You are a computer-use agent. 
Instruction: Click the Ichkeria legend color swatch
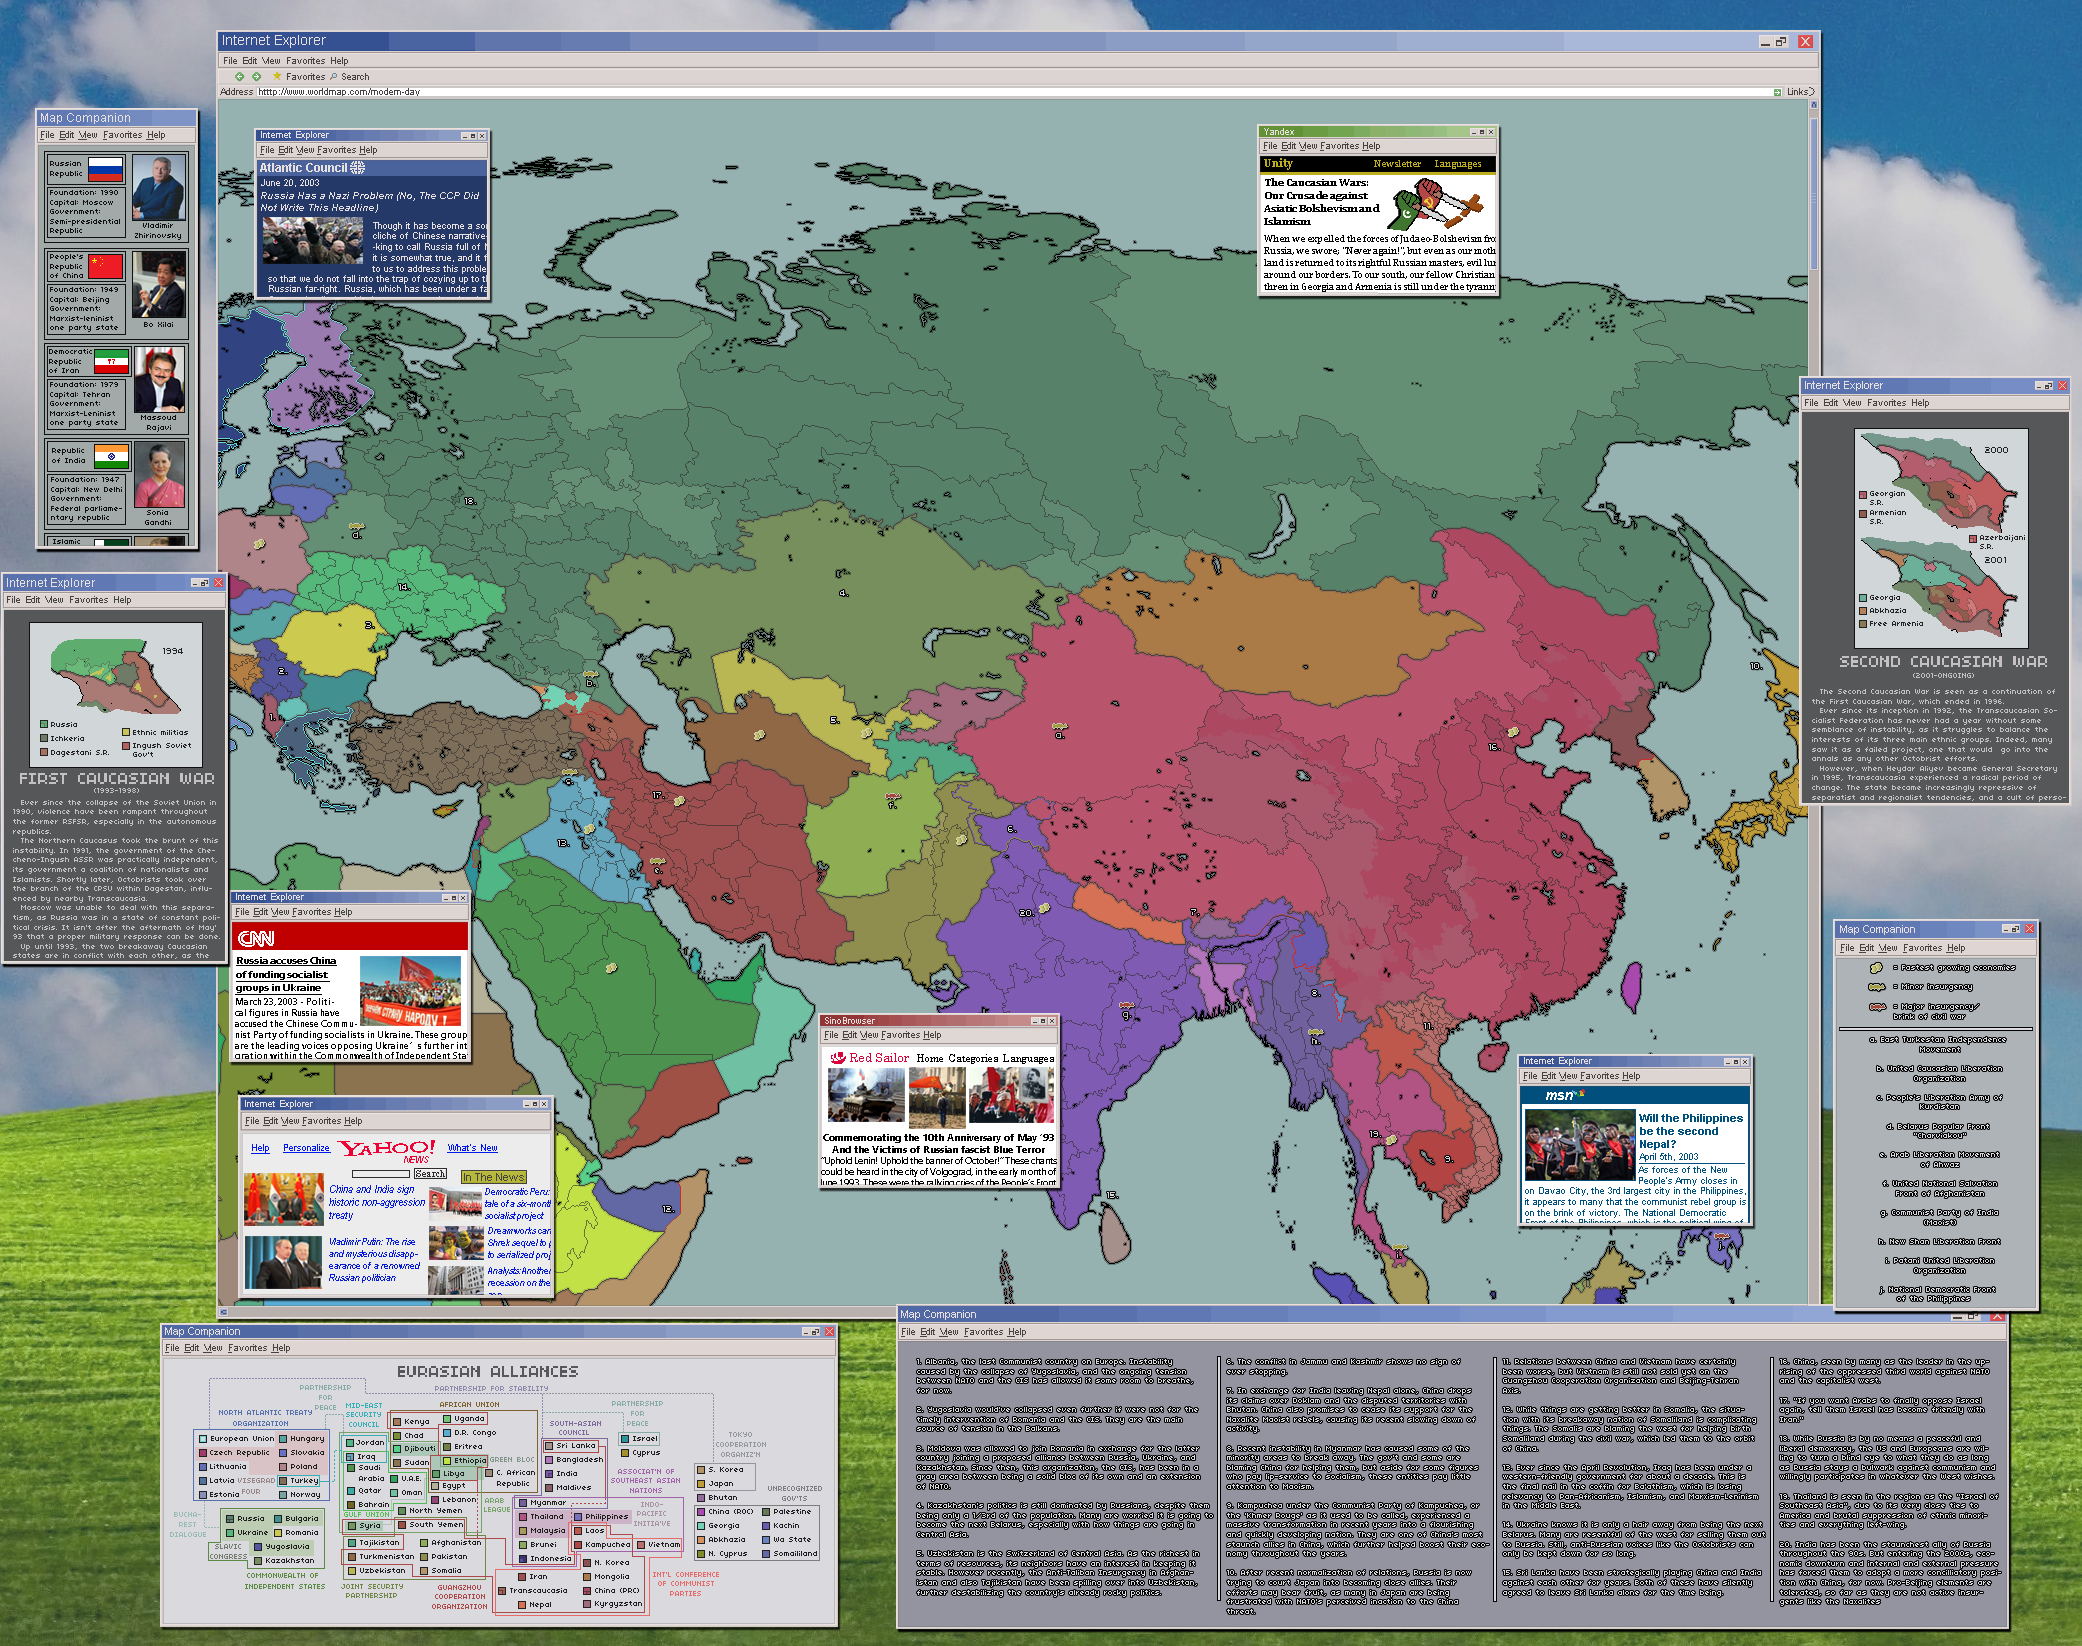(x=44, y=738)
